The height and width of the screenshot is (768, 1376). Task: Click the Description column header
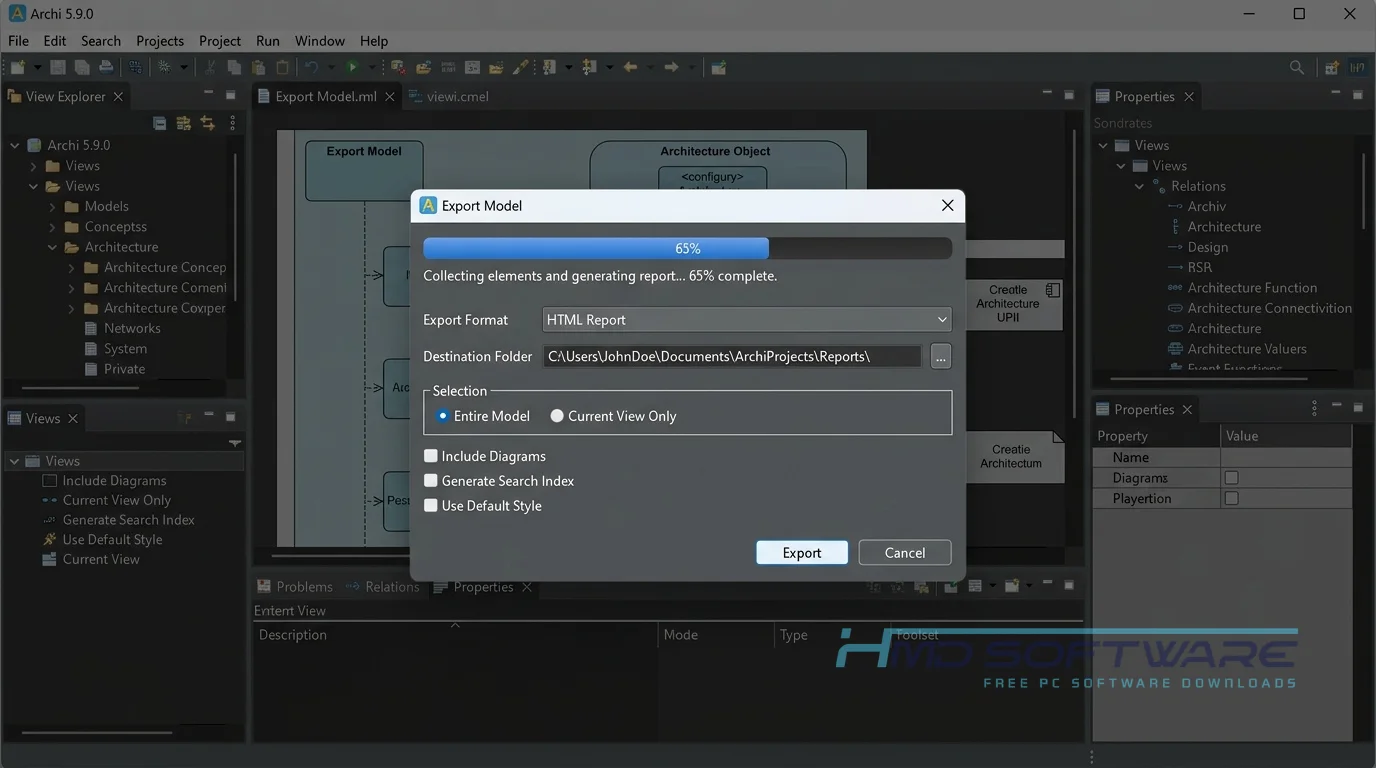293,635
